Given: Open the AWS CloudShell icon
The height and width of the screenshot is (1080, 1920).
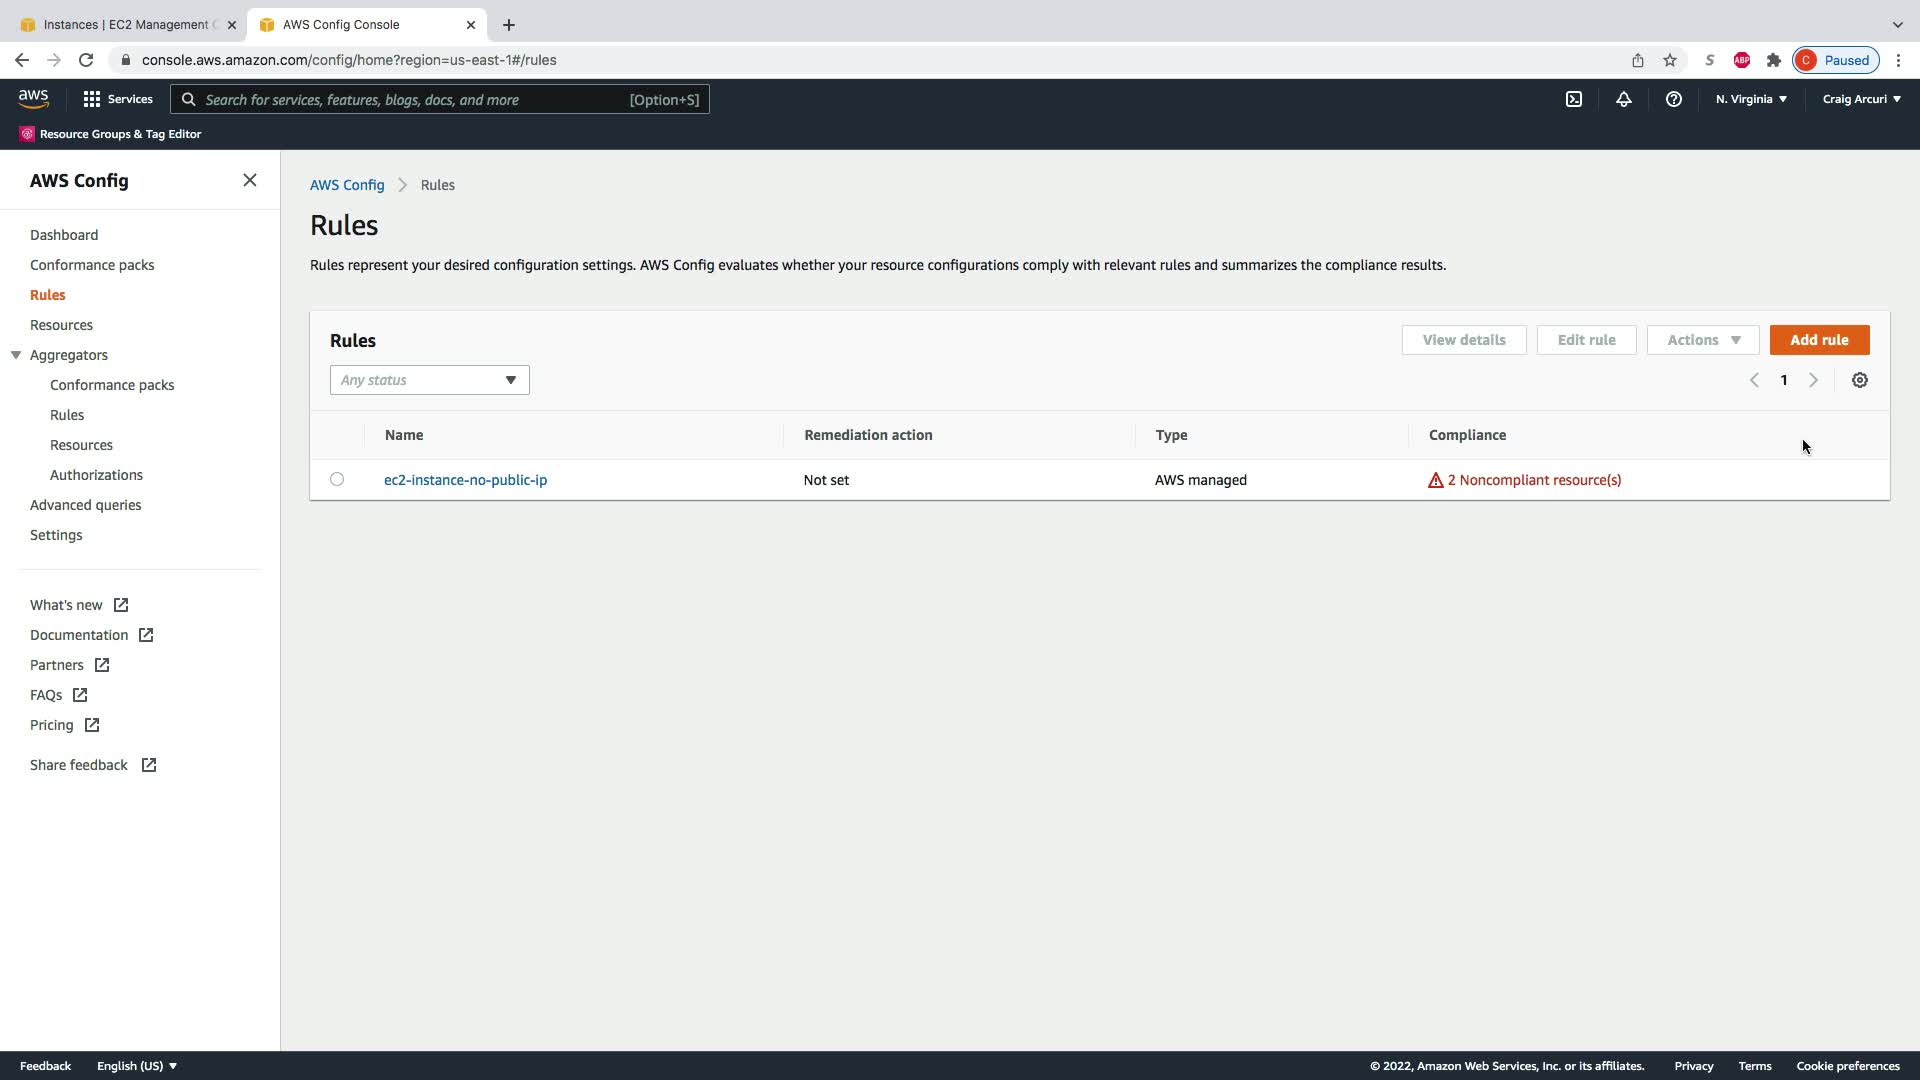Looking at the screenshot, I should 1574,99.
